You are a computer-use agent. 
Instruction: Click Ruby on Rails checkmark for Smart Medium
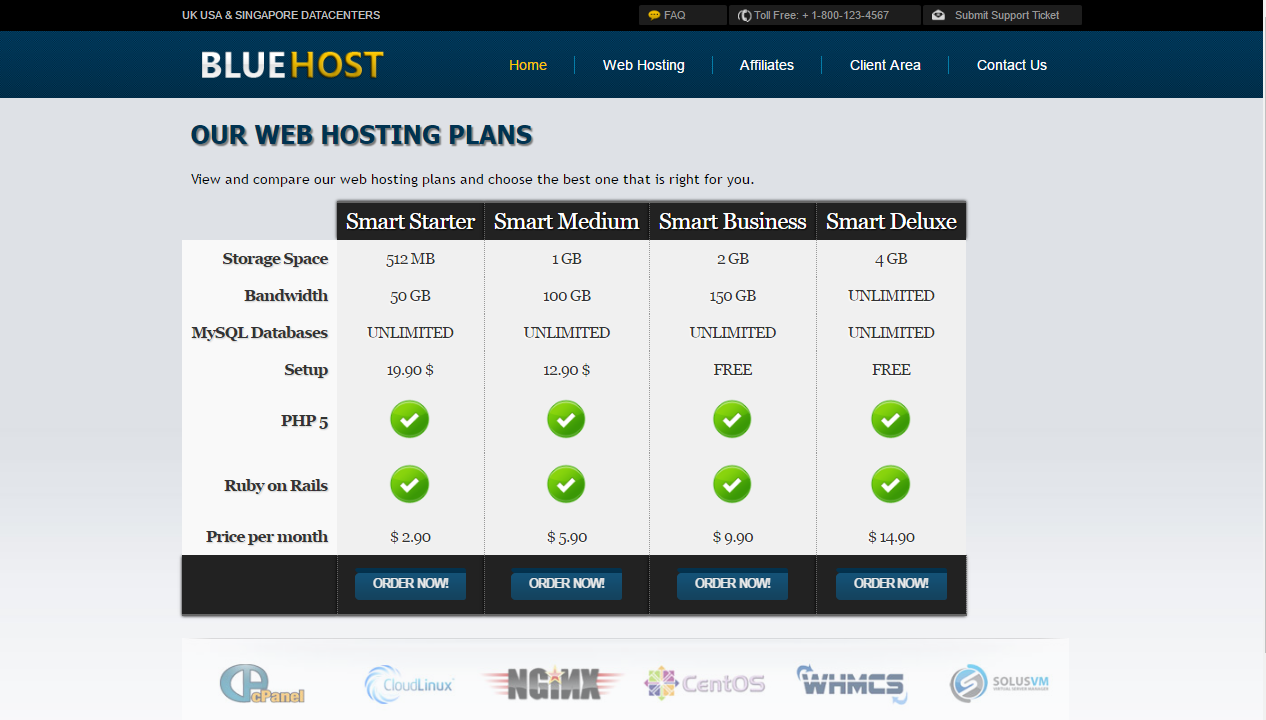pyautogui.click(x=566, y=485)
